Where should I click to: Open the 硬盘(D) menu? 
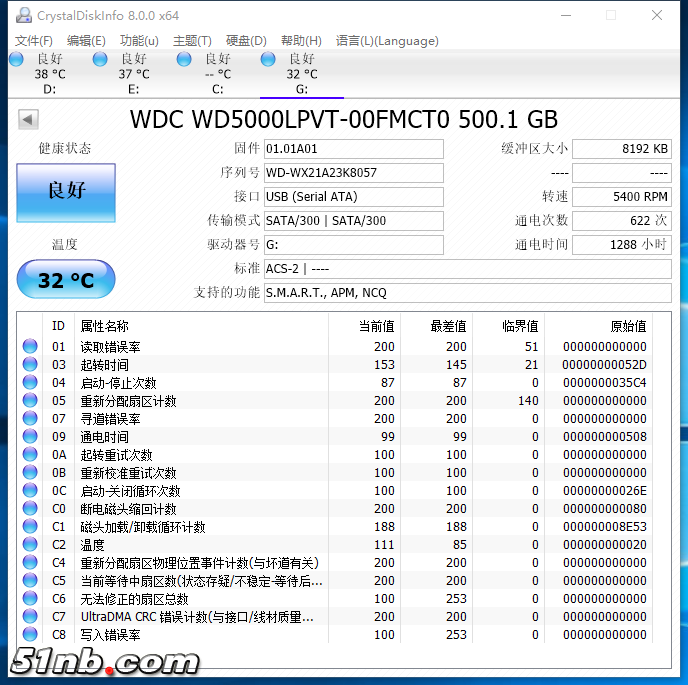[x=246, y=41]
